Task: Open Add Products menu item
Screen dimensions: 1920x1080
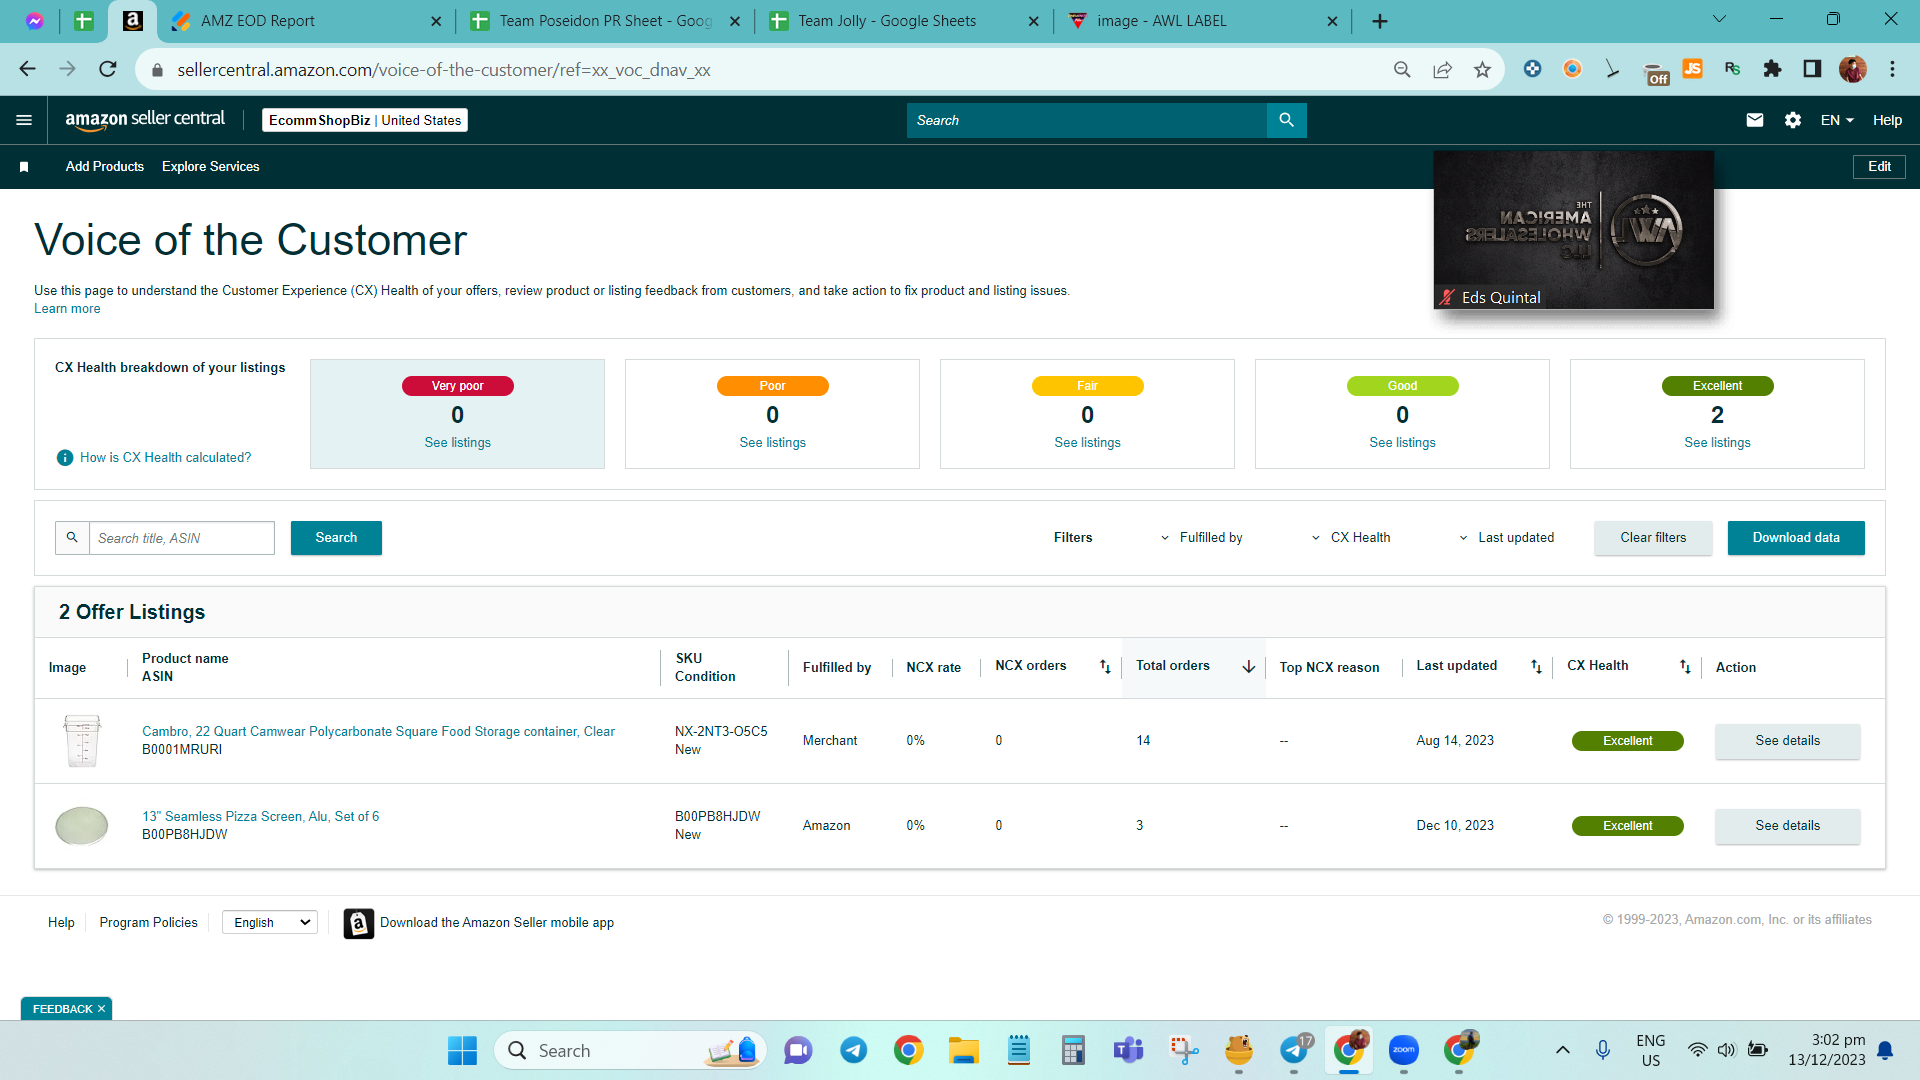Action: [105, 167]
